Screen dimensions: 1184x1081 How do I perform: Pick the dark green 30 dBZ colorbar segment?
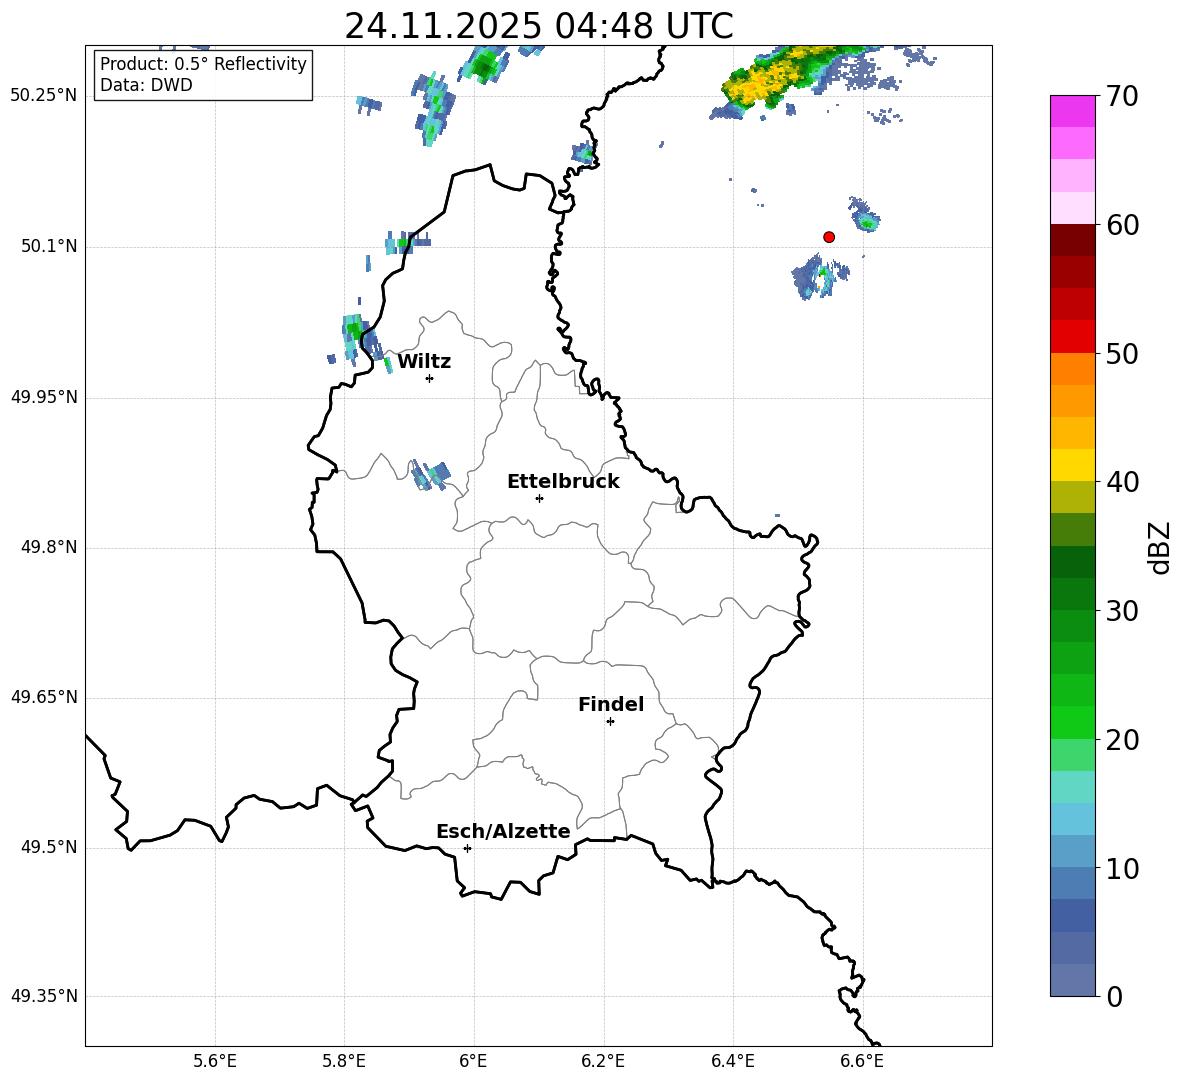click(1073, 594)
